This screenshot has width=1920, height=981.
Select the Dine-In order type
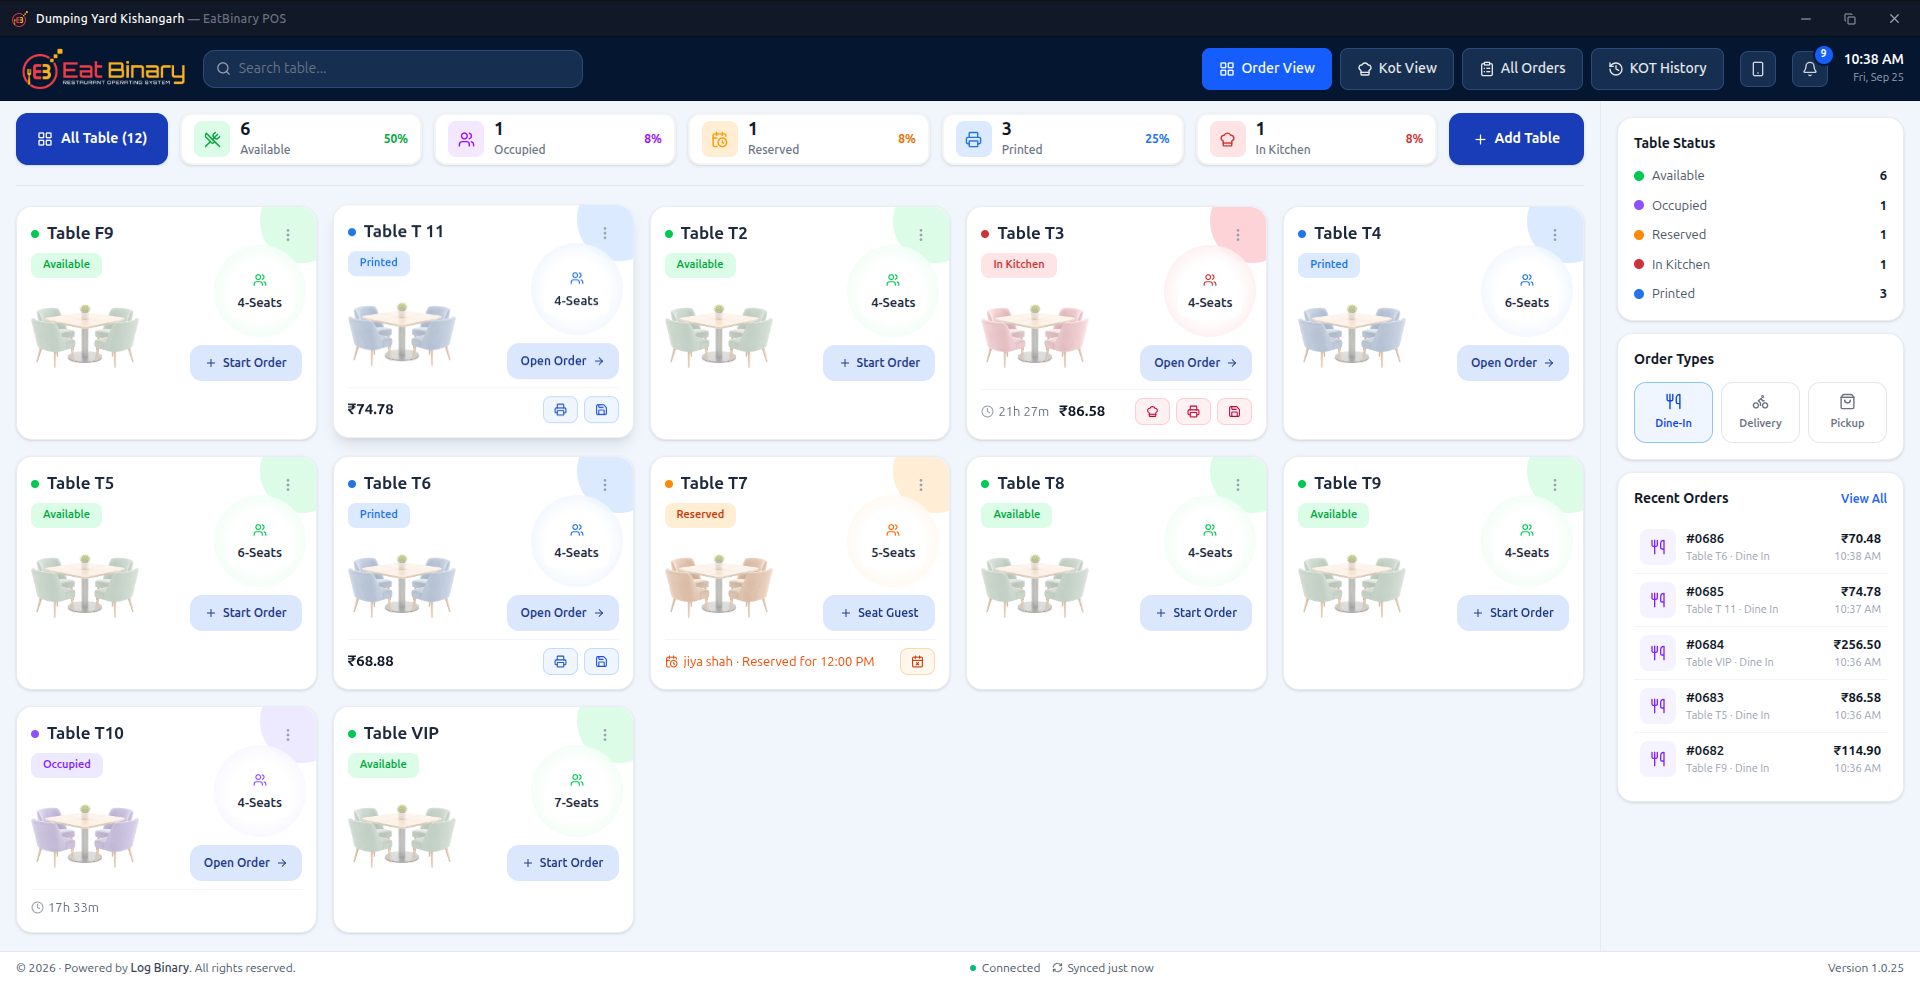click(1673, 412)
